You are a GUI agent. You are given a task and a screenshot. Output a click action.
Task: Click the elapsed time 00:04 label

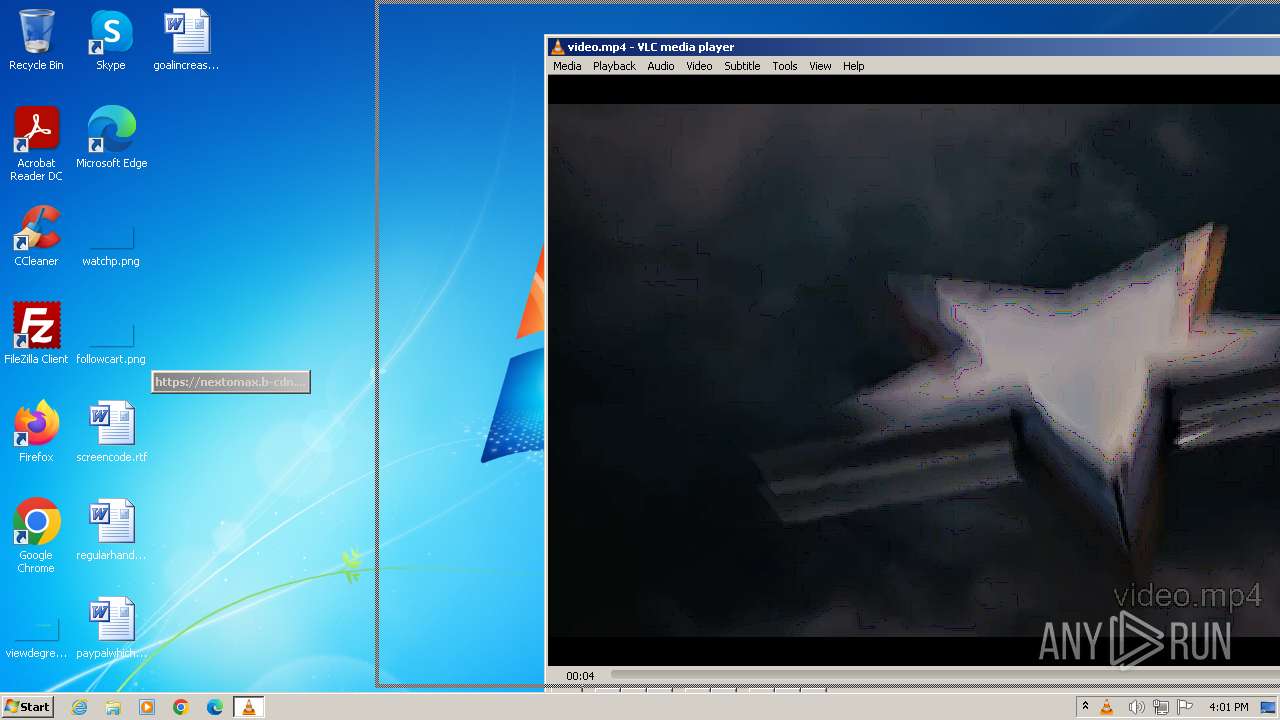(x=580, y=676)
